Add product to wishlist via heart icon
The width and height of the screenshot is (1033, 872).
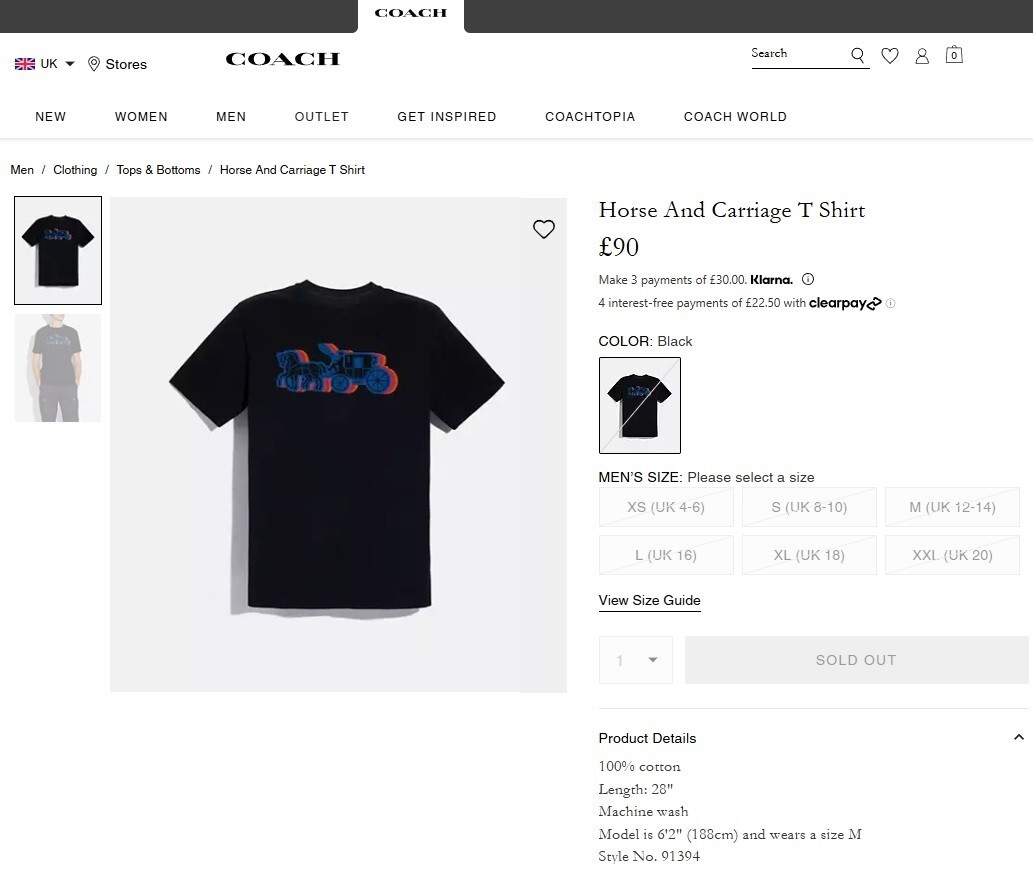tap(544, 229)
